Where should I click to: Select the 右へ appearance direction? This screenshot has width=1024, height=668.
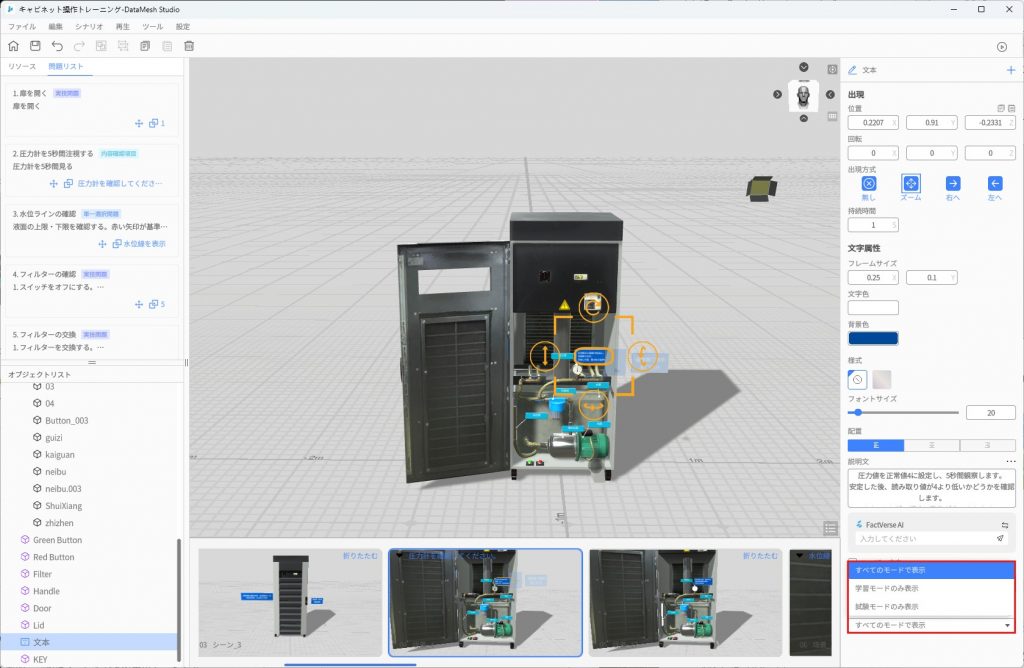tap(953, 184)
